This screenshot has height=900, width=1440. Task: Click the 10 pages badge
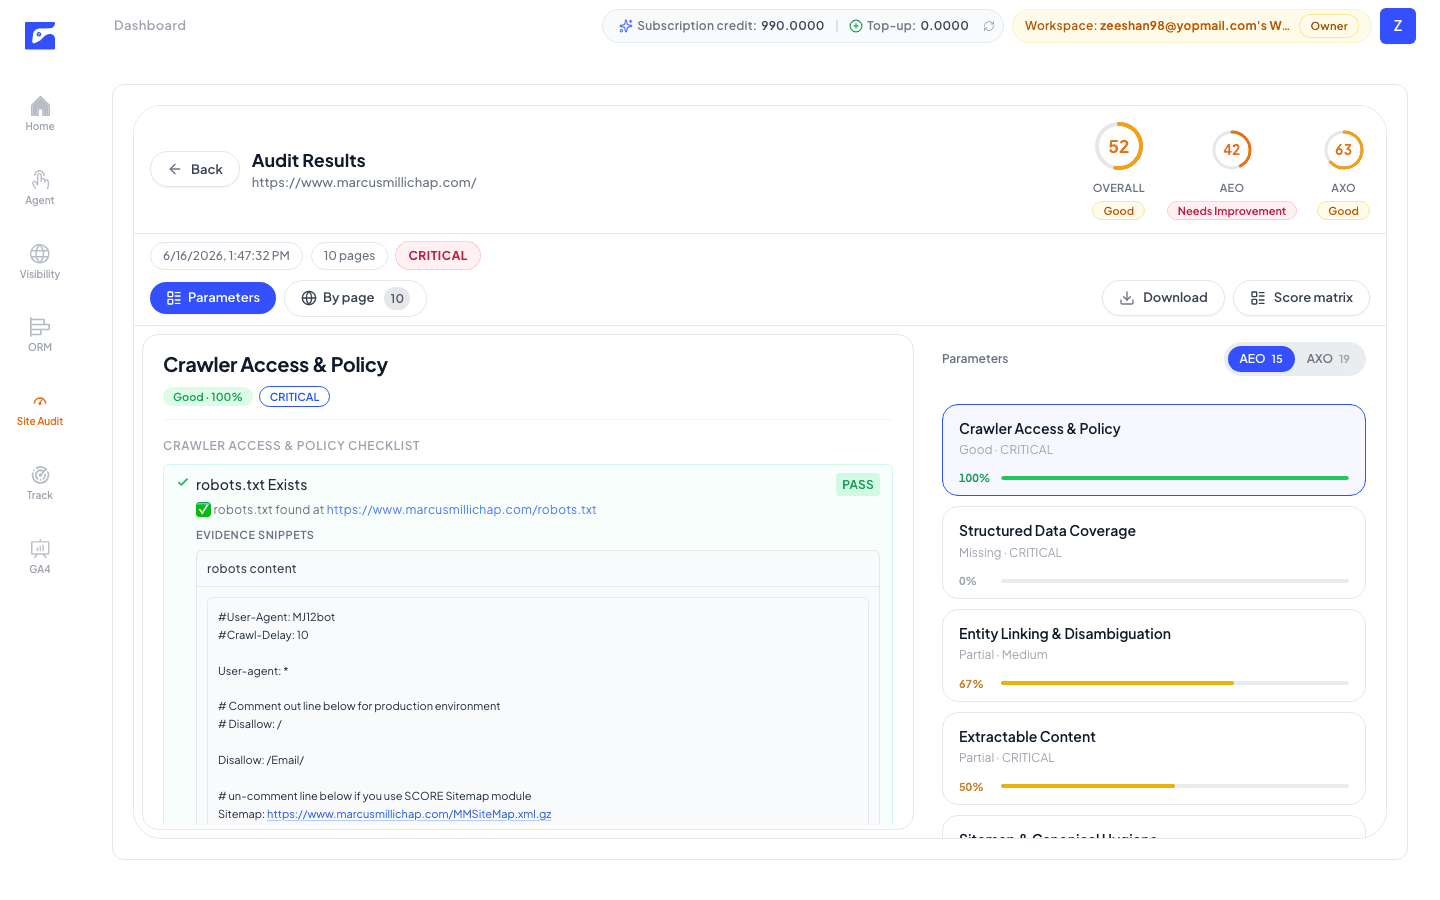pos(349,256)
